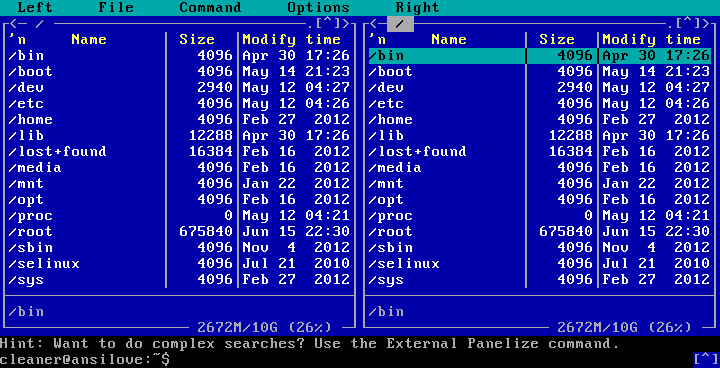The width and height of the screenshot is (720, 368).
Task: Open the Right menu
Action: click(417, 7)
